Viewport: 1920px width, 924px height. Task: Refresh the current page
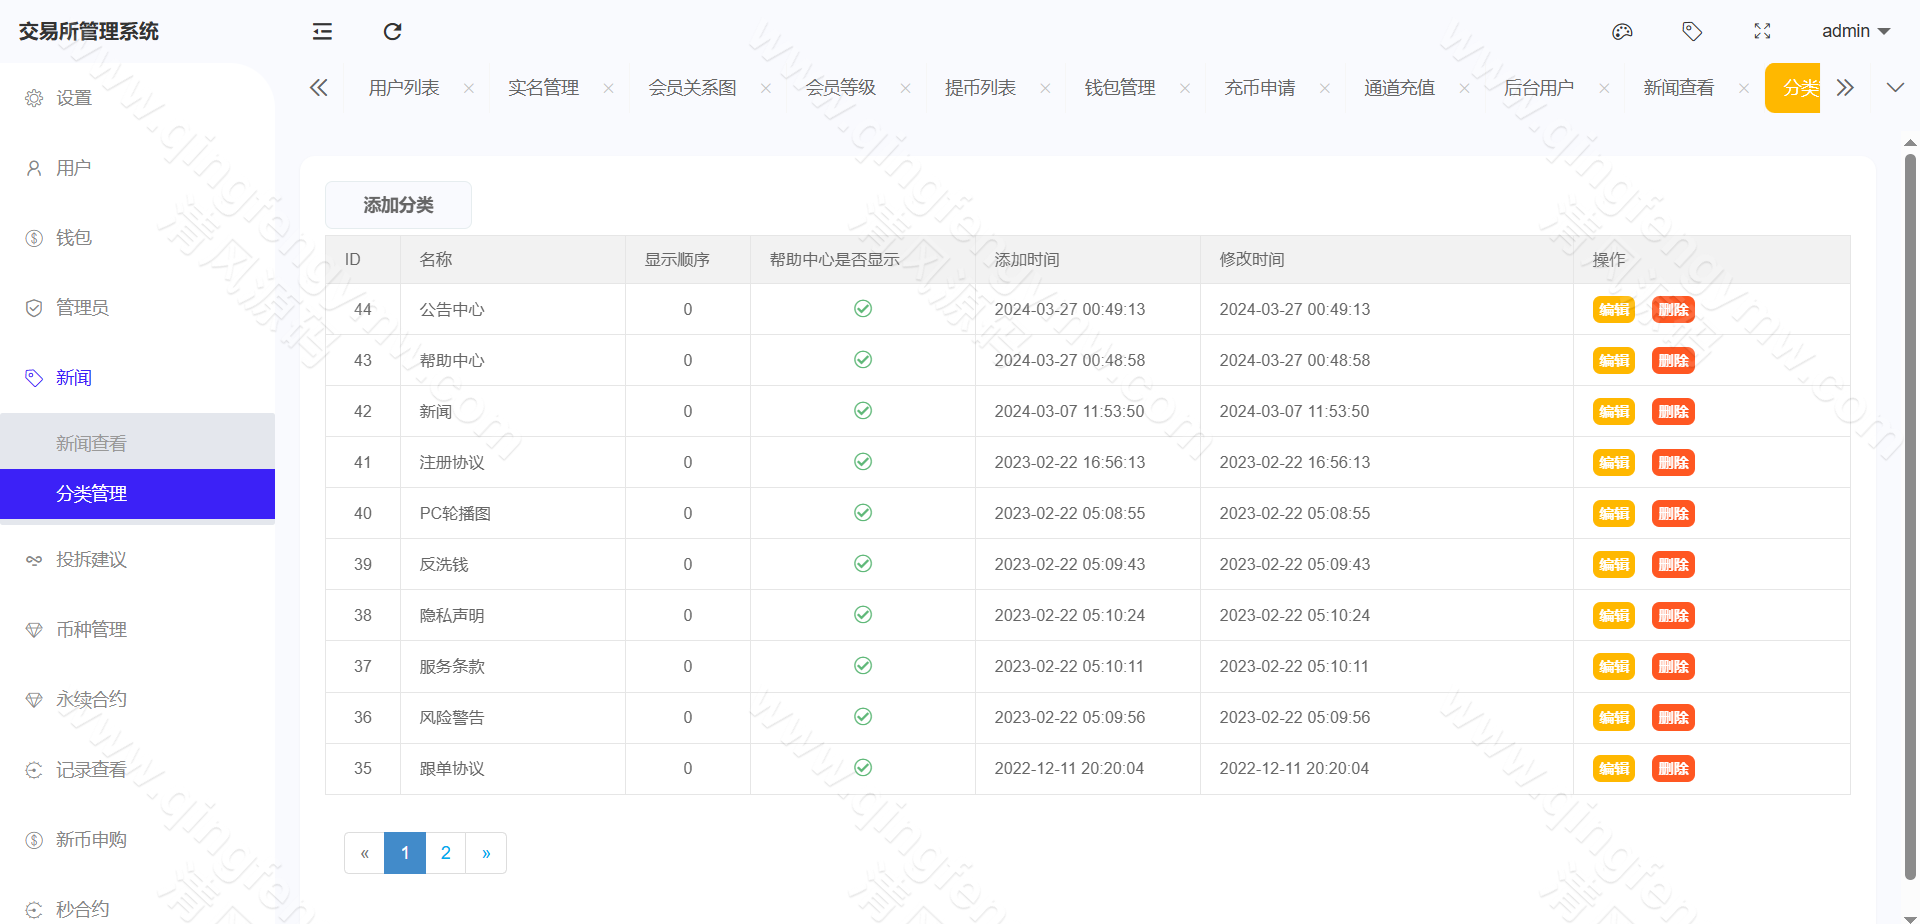(391, 31)
